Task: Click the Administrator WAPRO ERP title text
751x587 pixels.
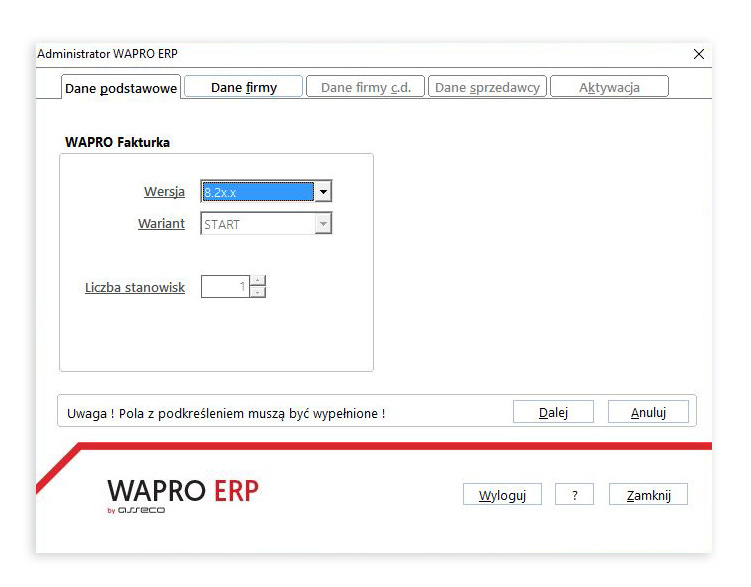Action: coord(107,54)
